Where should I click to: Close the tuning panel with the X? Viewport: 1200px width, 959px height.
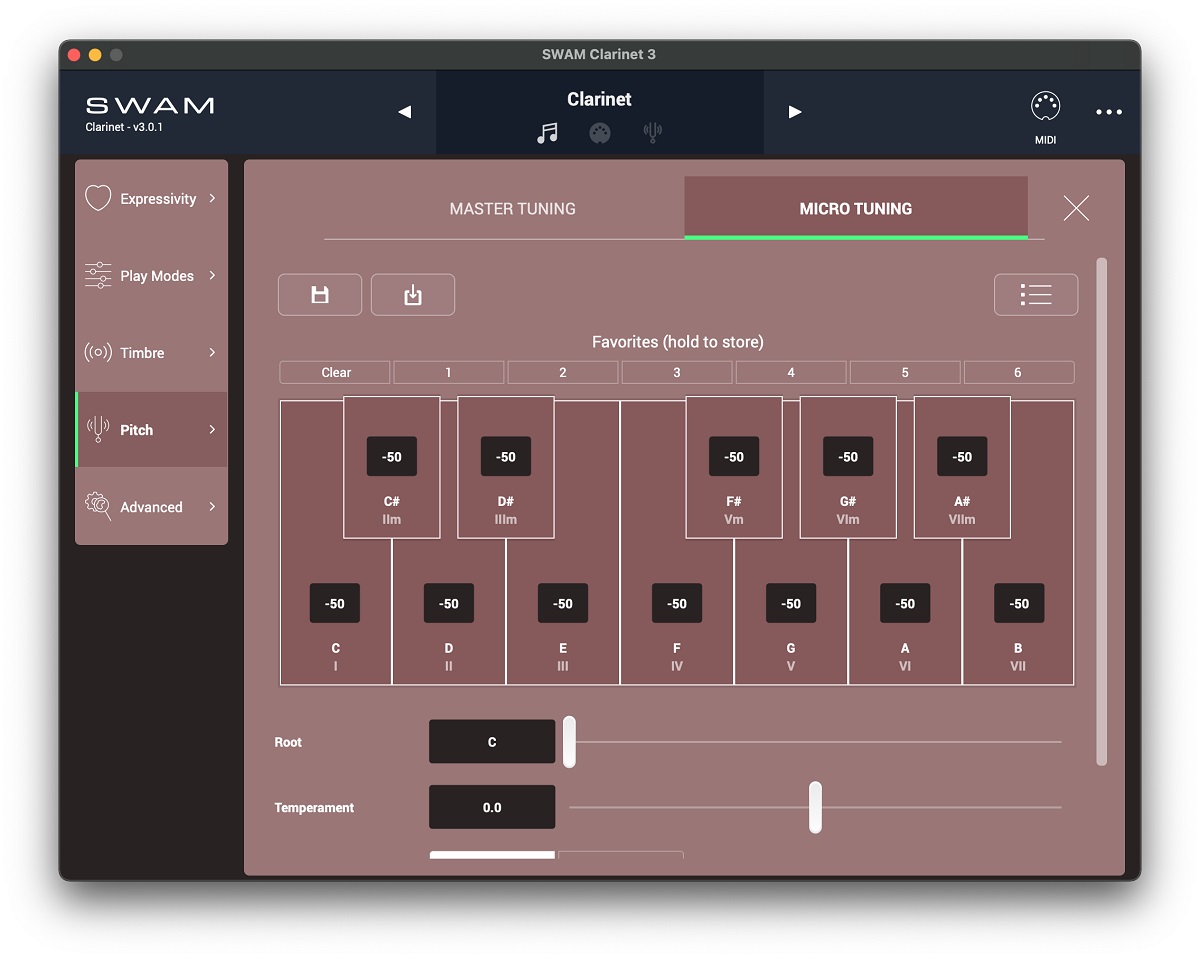click(1076, 208)
